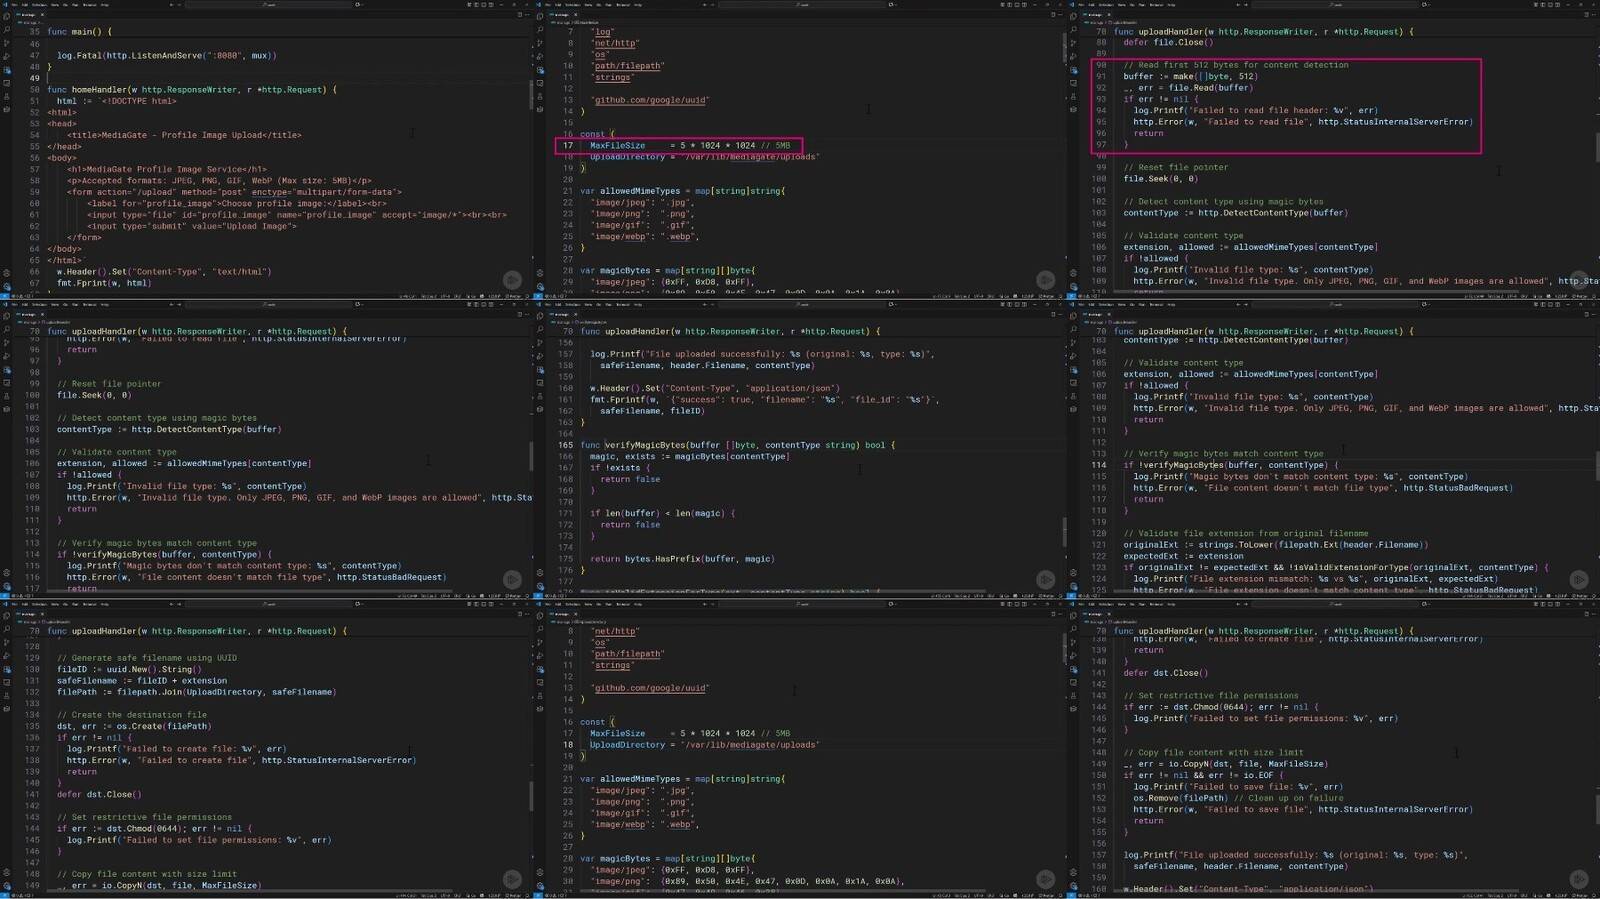Click back navigation arrow in homeHandler window
The image size is (1600, 899).
[171, 5]
